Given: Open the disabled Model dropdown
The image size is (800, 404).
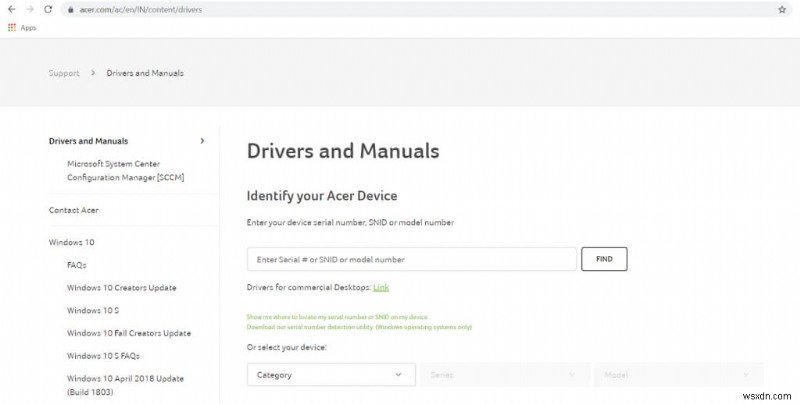Looking at the screenshot, I should (679, 375).
